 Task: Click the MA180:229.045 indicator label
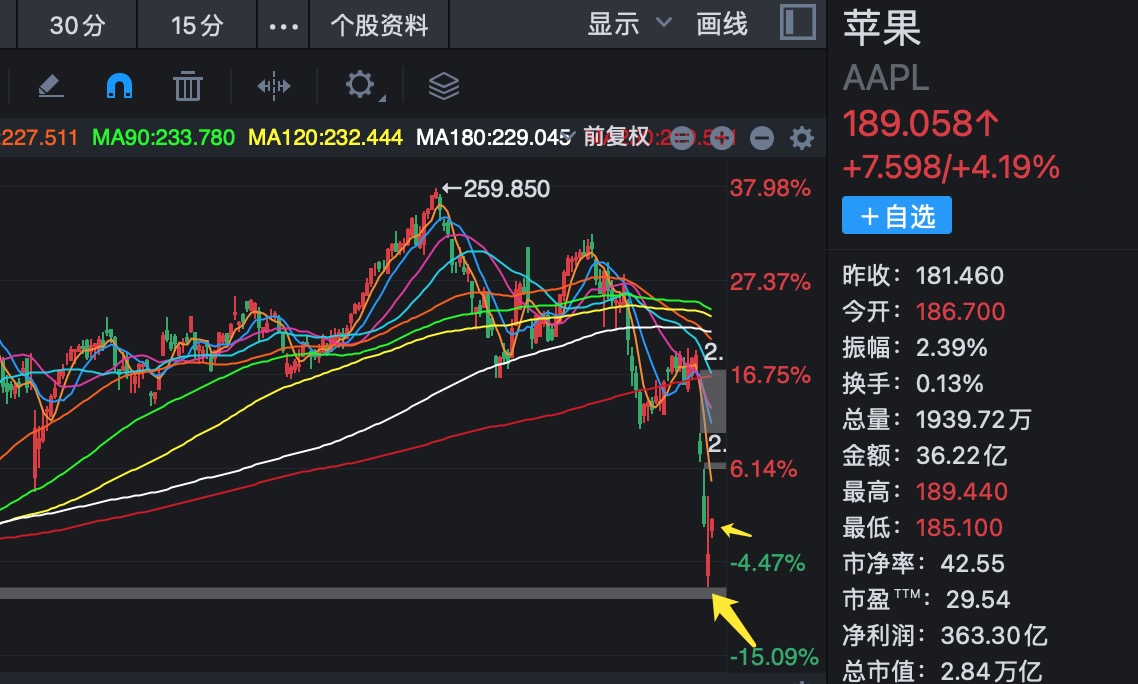pyautogui.click(x=493, y=137)
